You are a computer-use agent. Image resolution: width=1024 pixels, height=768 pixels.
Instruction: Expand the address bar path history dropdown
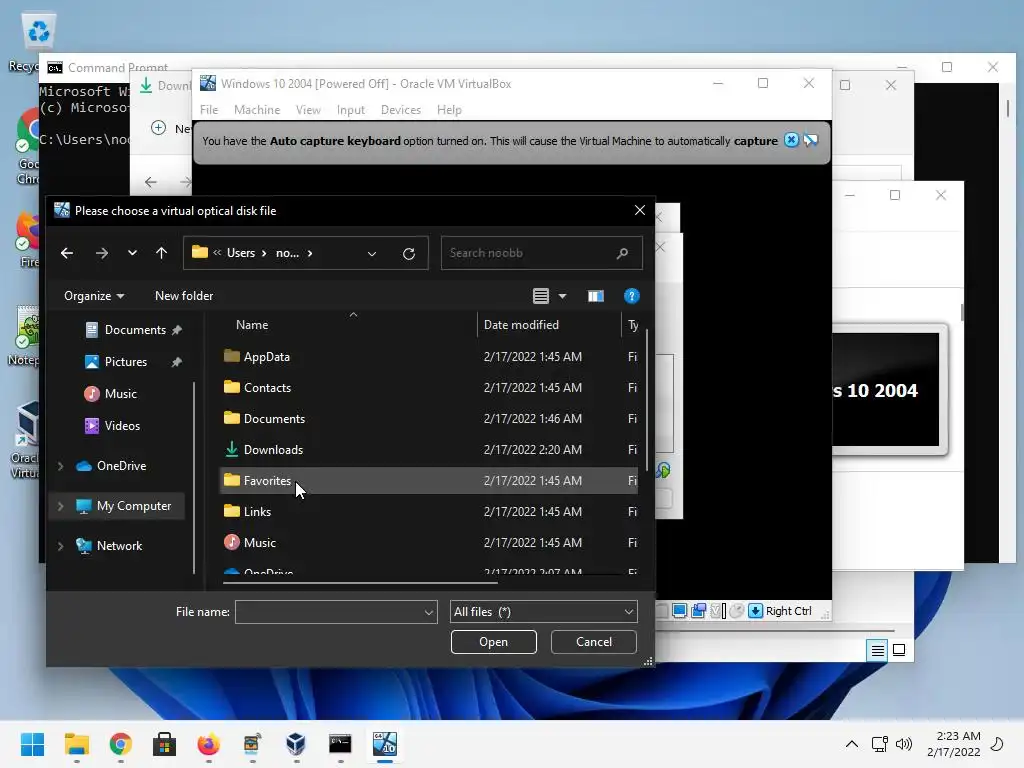pos(372,253)
